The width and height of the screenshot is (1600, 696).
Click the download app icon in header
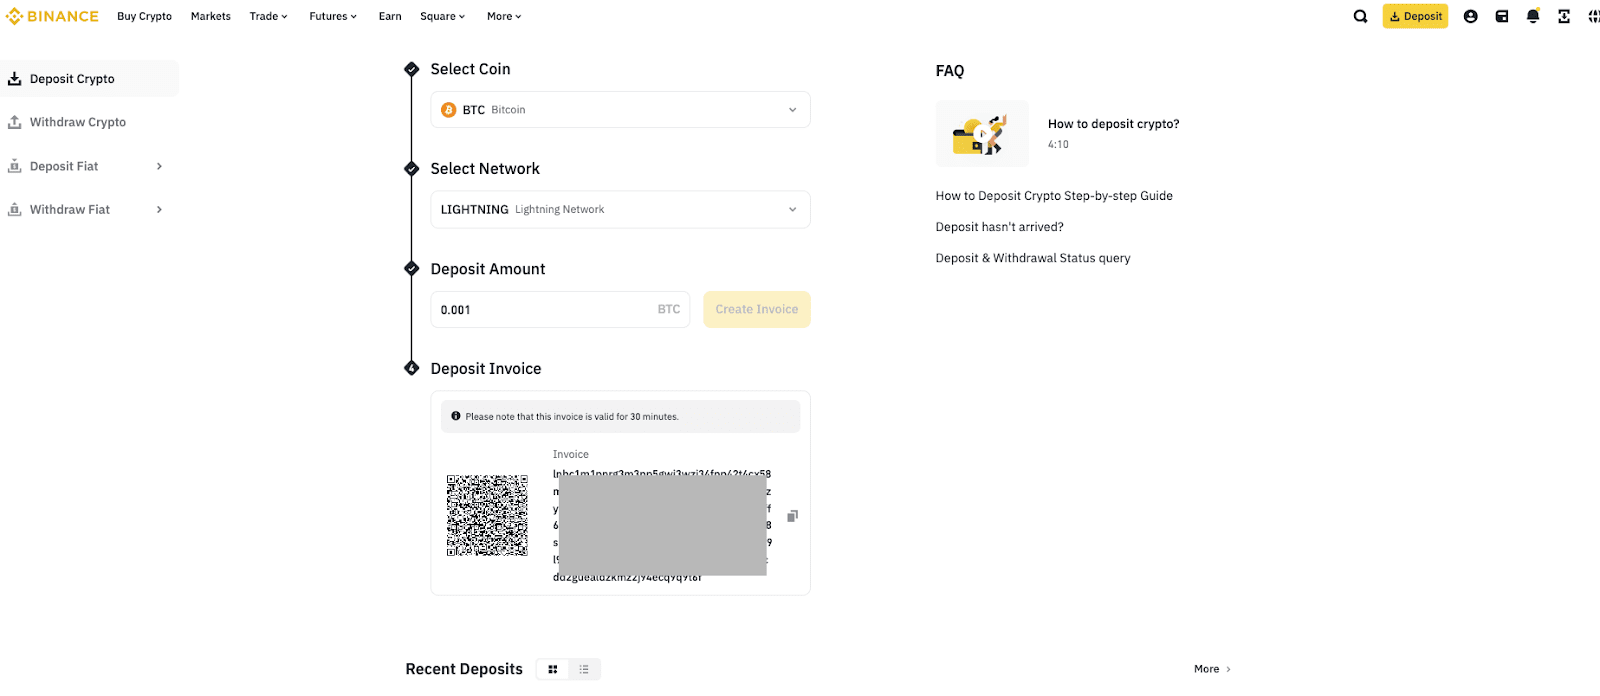point(1564,16)
